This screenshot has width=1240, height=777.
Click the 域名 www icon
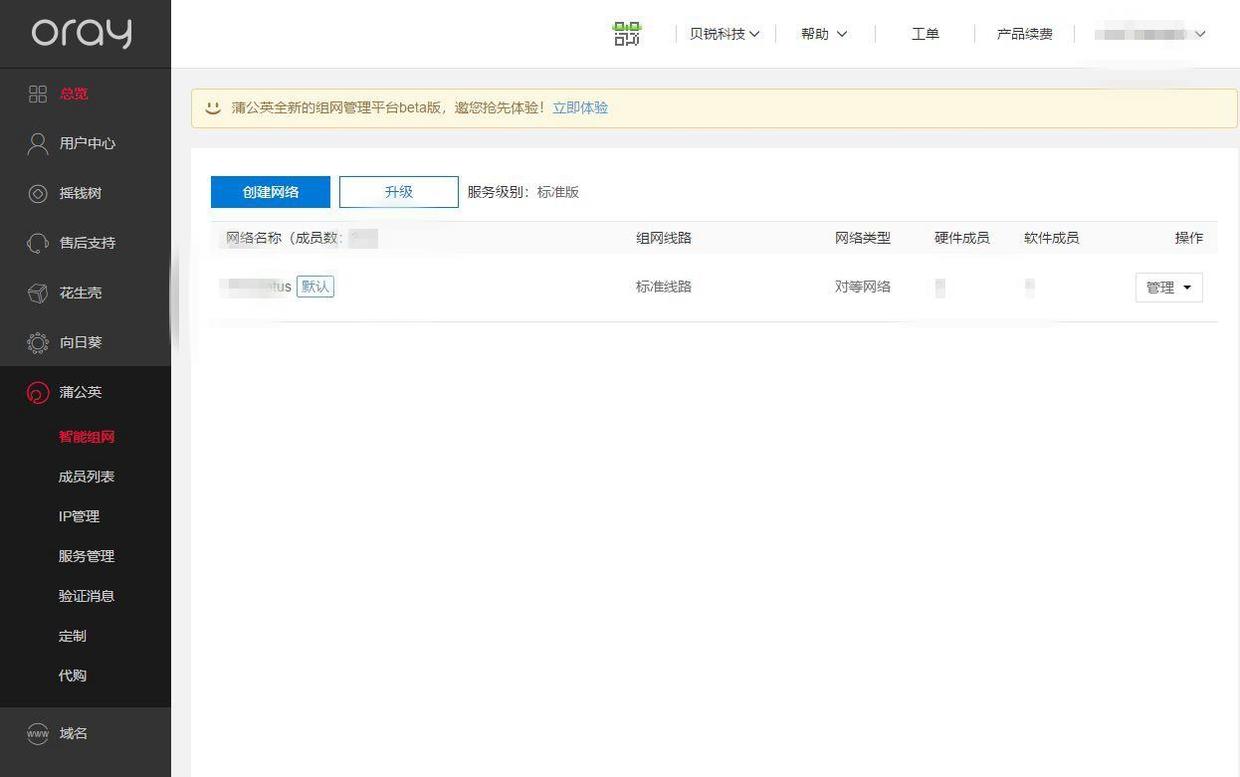(x=38, y=733)
